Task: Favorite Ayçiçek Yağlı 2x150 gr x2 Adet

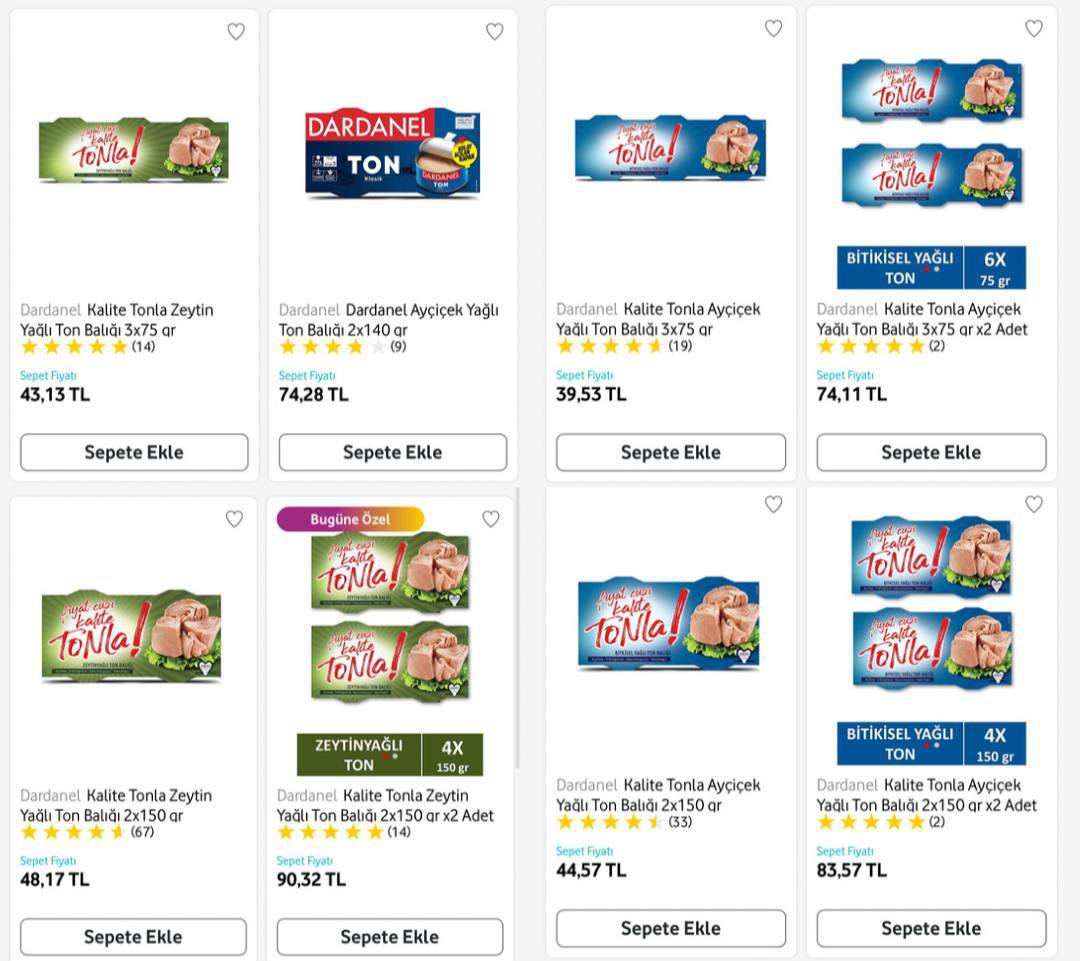Action: point(1034,505)
